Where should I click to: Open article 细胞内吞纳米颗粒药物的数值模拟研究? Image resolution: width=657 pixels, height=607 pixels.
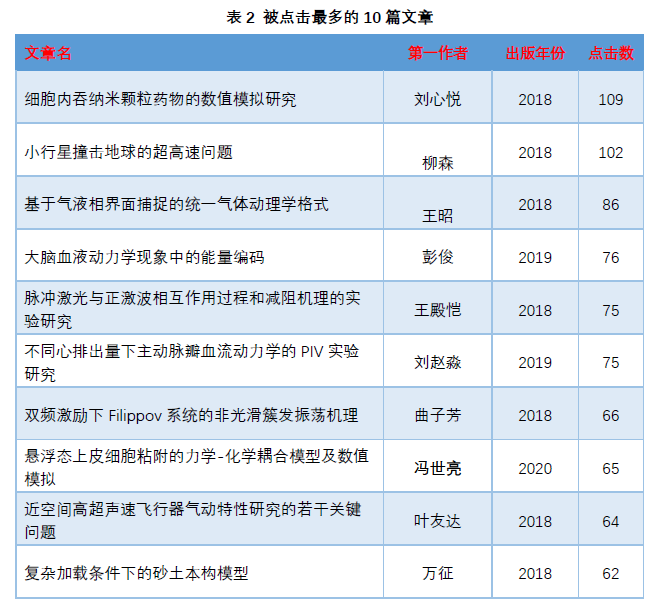[160, 100]
